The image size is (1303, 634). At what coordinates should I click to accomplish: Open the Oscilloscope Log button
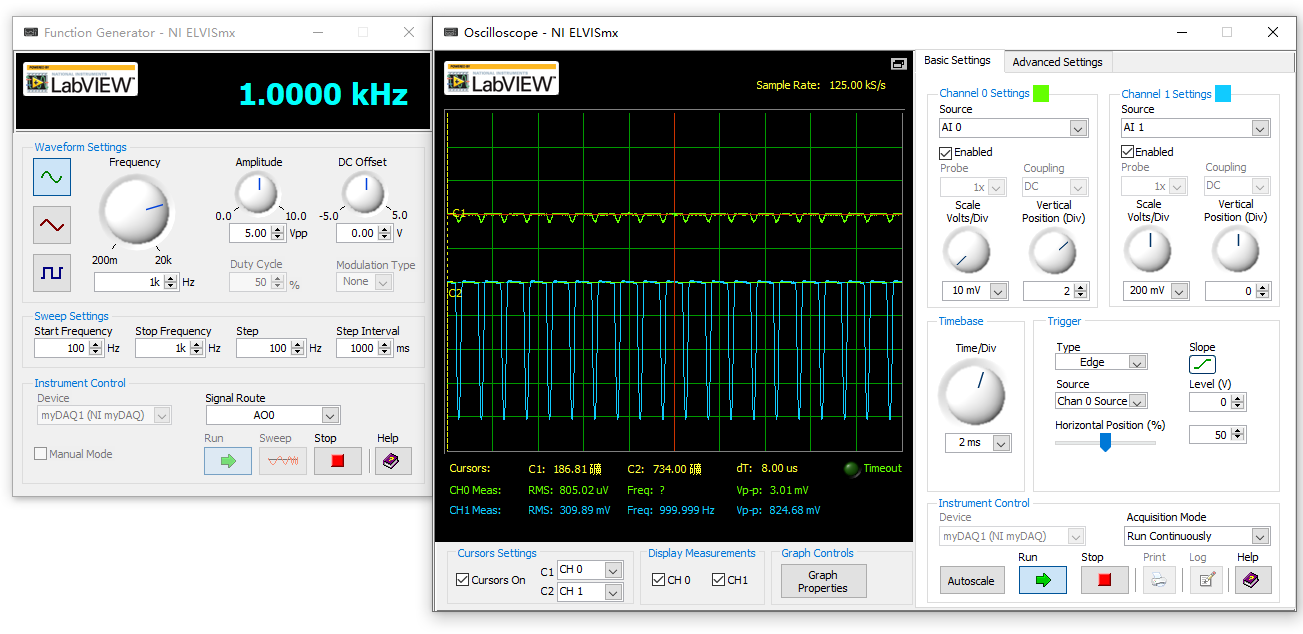[1206, 580]
